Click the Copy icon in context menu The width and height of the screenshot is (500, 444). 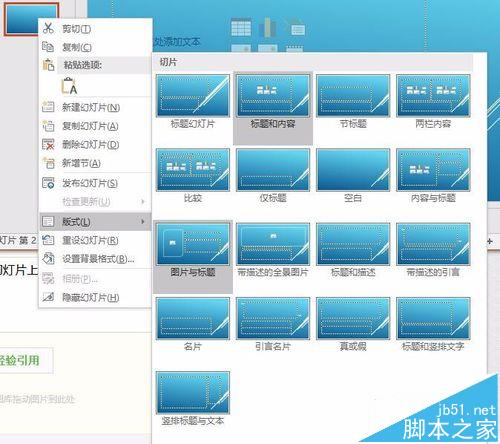tap(48, 47)
